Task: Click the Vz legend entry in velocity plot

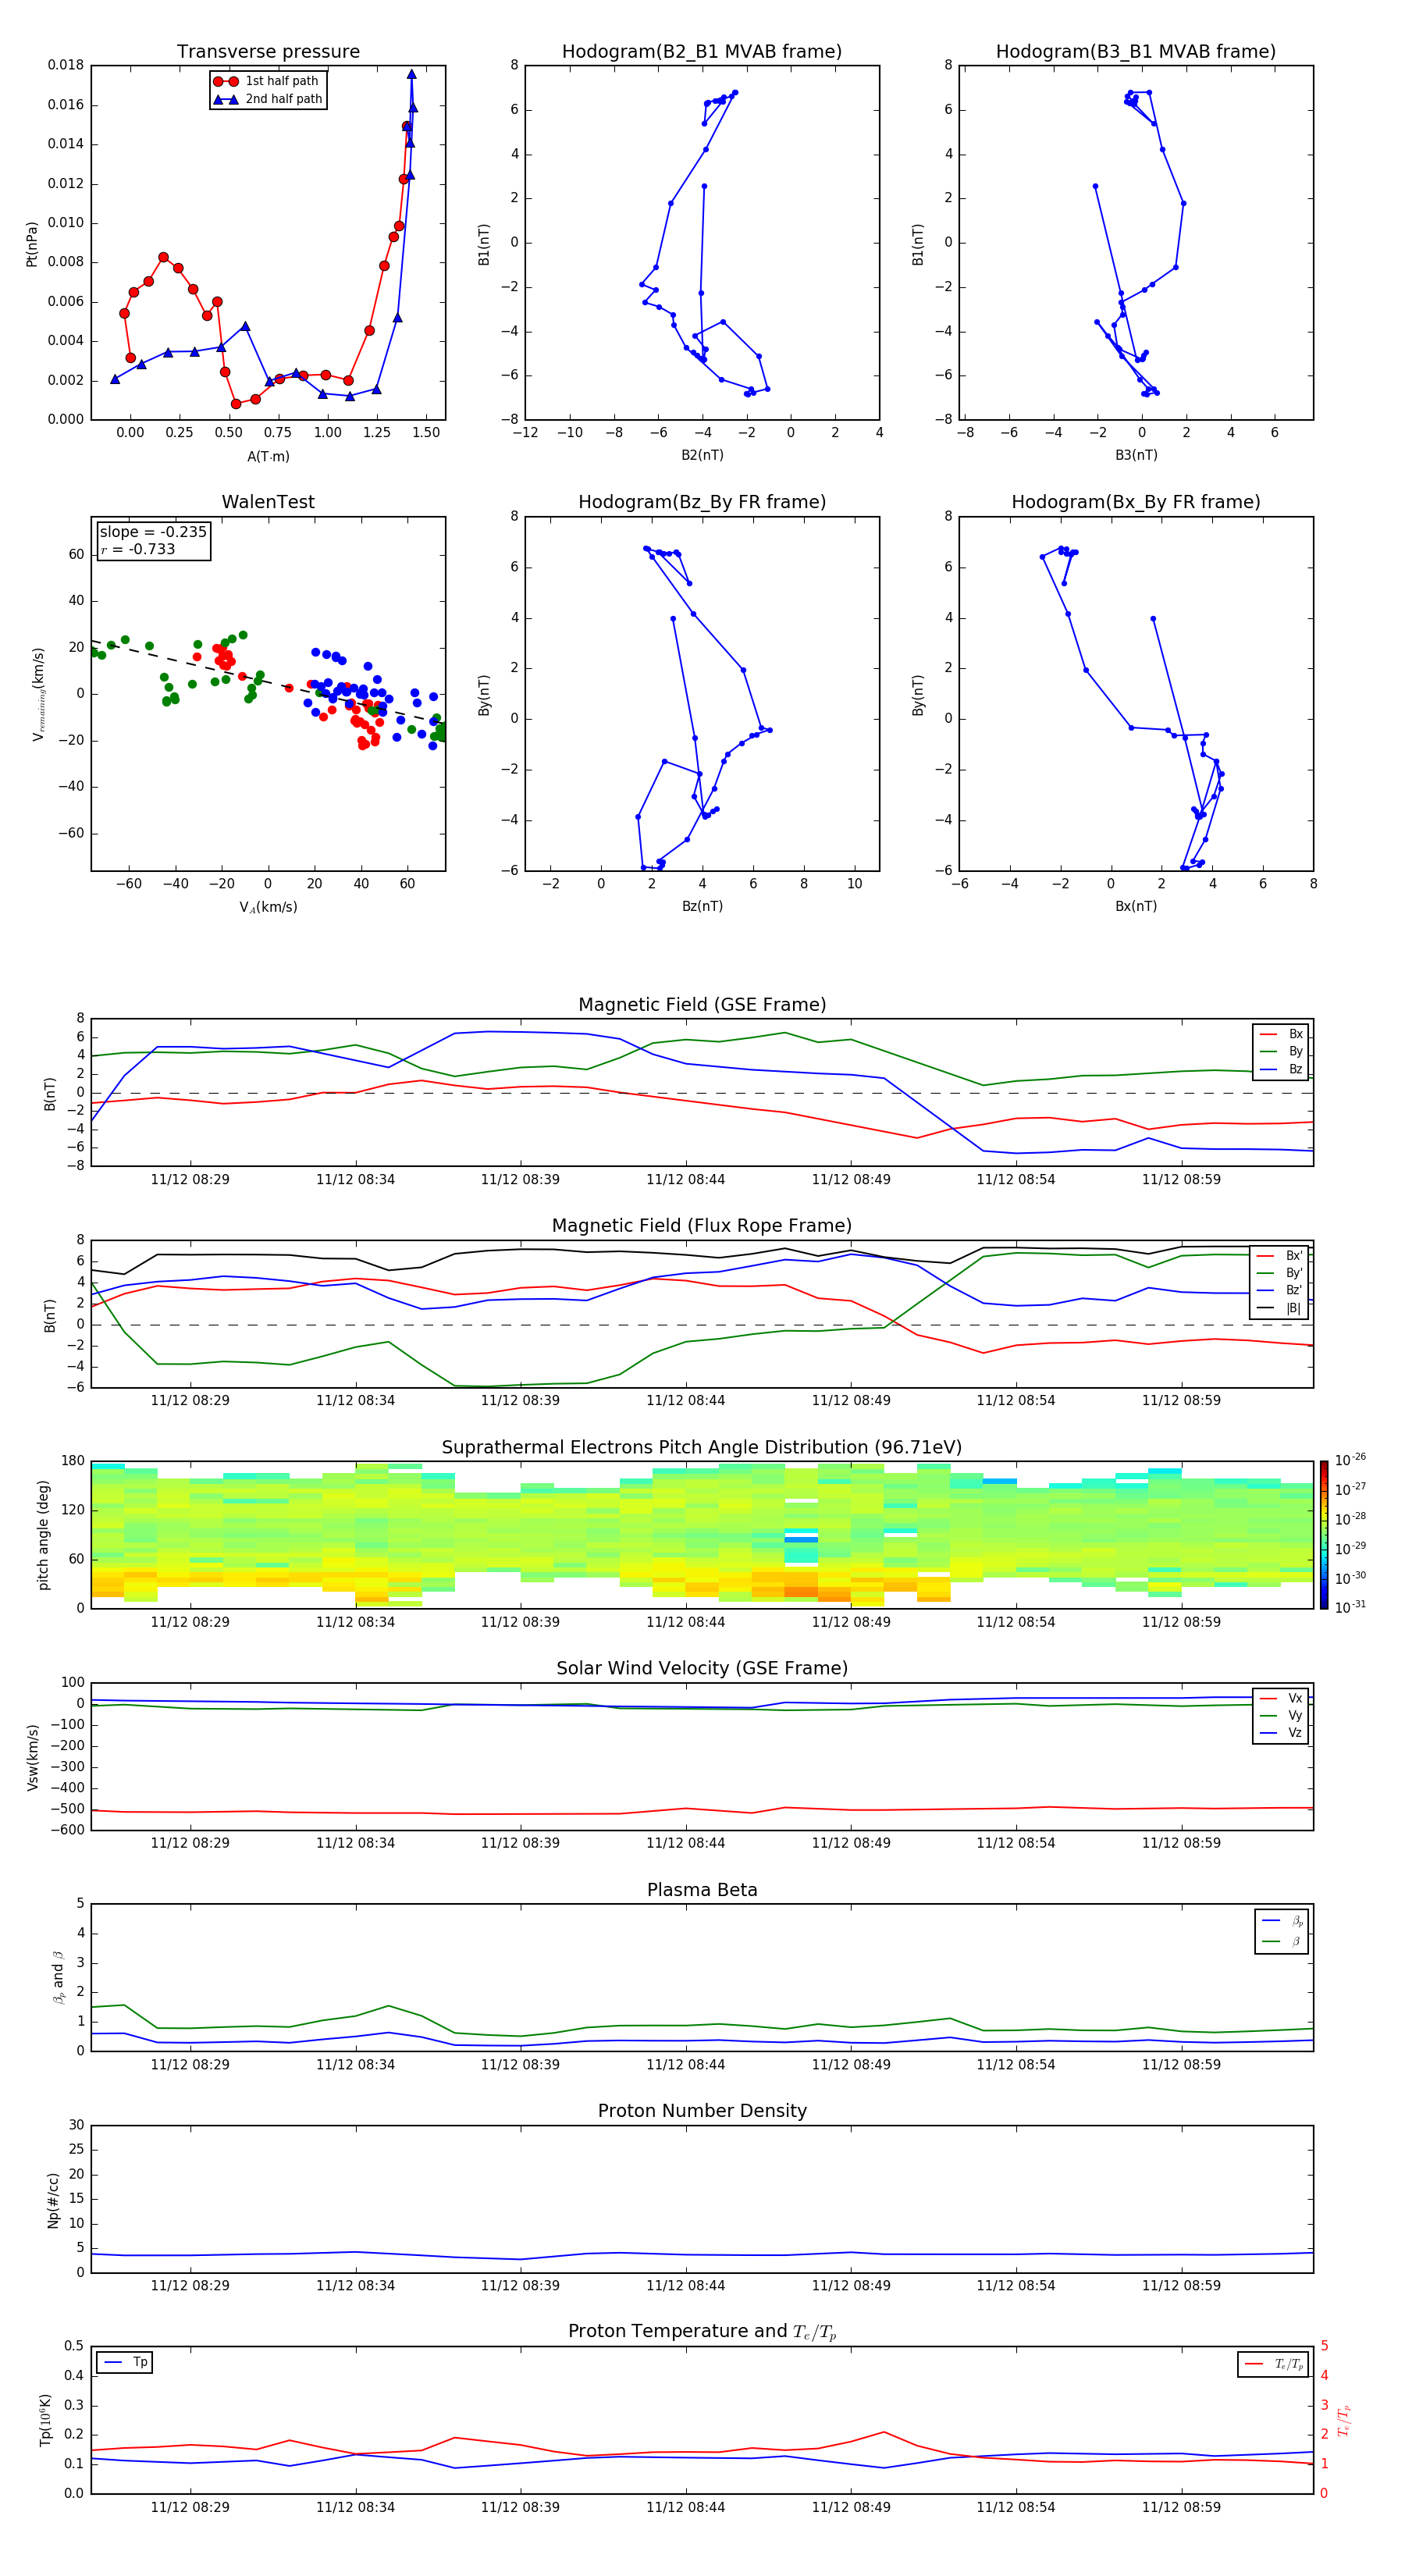Action: click(1281, 1733)
